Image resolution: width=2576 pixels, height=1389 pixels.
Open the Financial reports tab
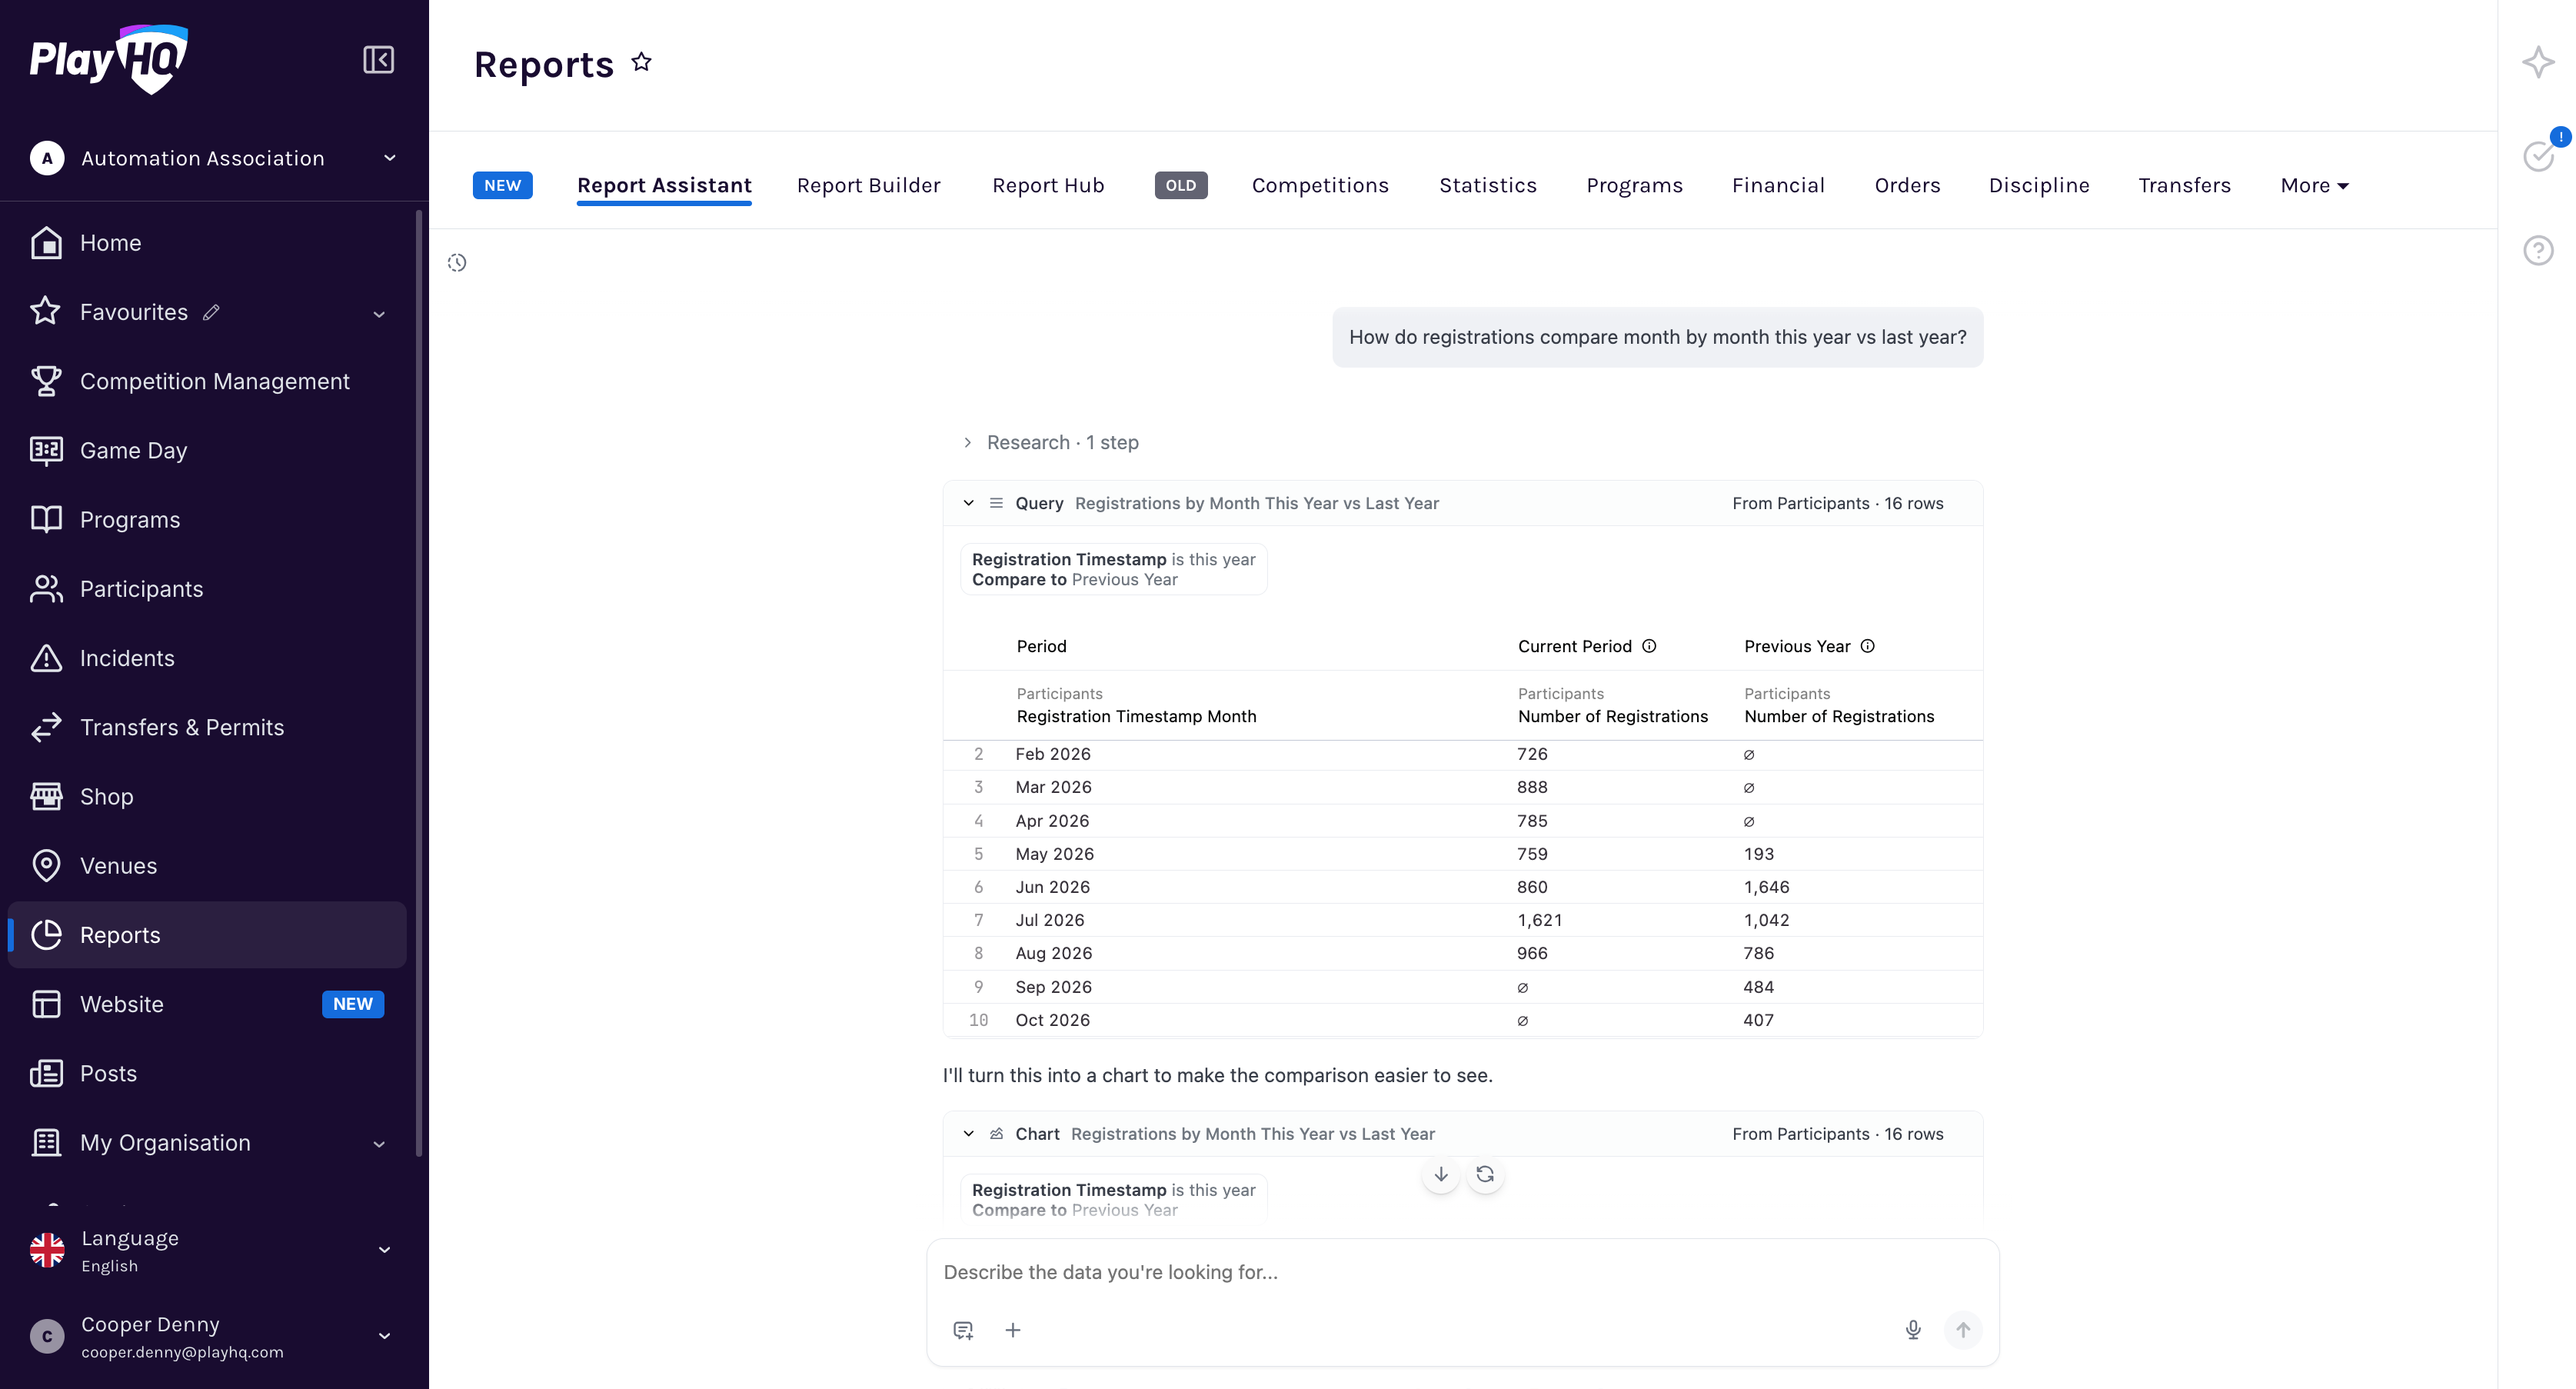pyautogui.click(x=1778, y=186)
